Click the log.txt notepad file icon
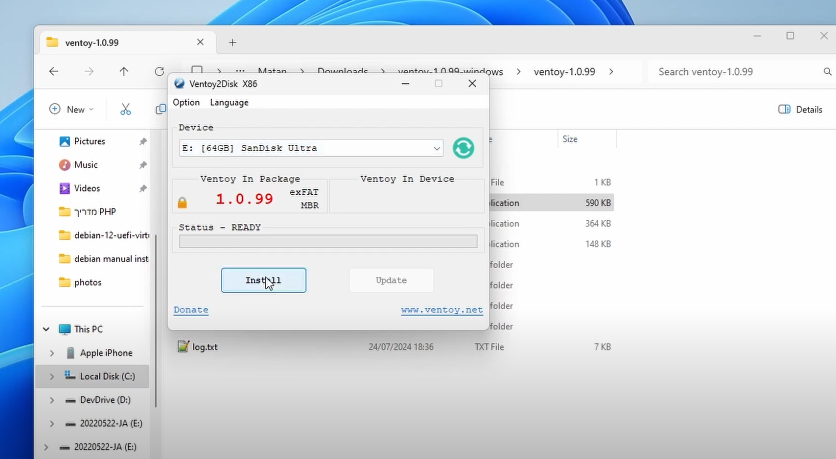836x459 pixels. pos(183,347)
